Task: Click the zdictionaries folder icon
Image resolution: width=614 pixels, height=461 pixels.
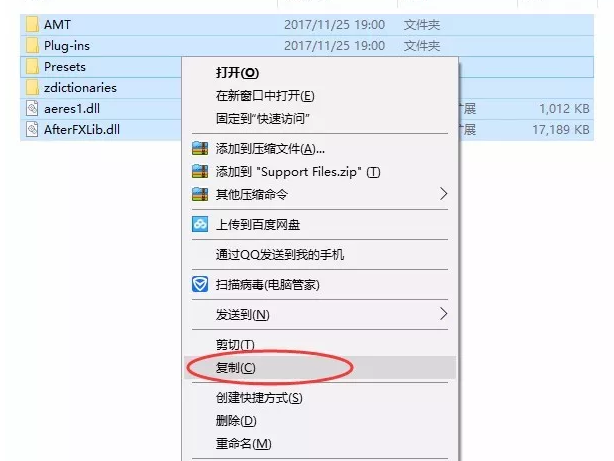Action: coord(32,88)
